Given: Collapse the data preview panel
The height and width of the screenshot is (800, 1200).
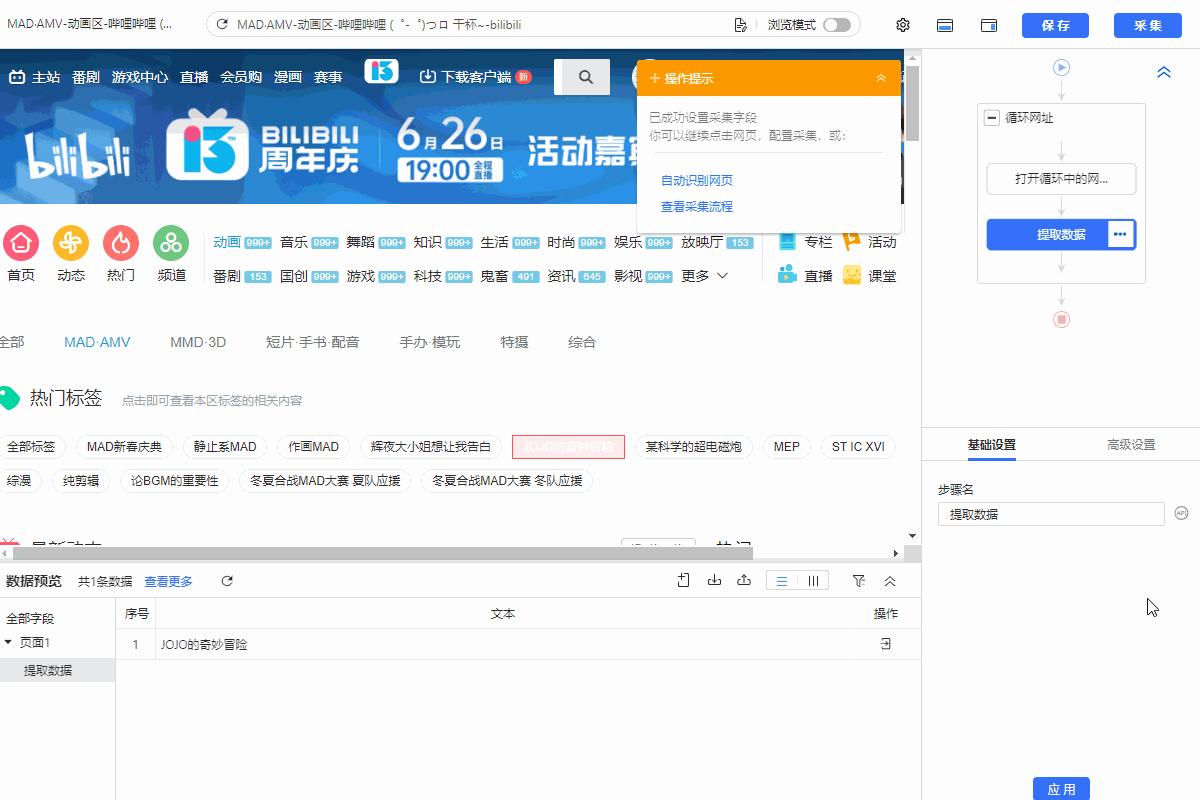Looking at the screenshot, I should click(x=890, y=581).
